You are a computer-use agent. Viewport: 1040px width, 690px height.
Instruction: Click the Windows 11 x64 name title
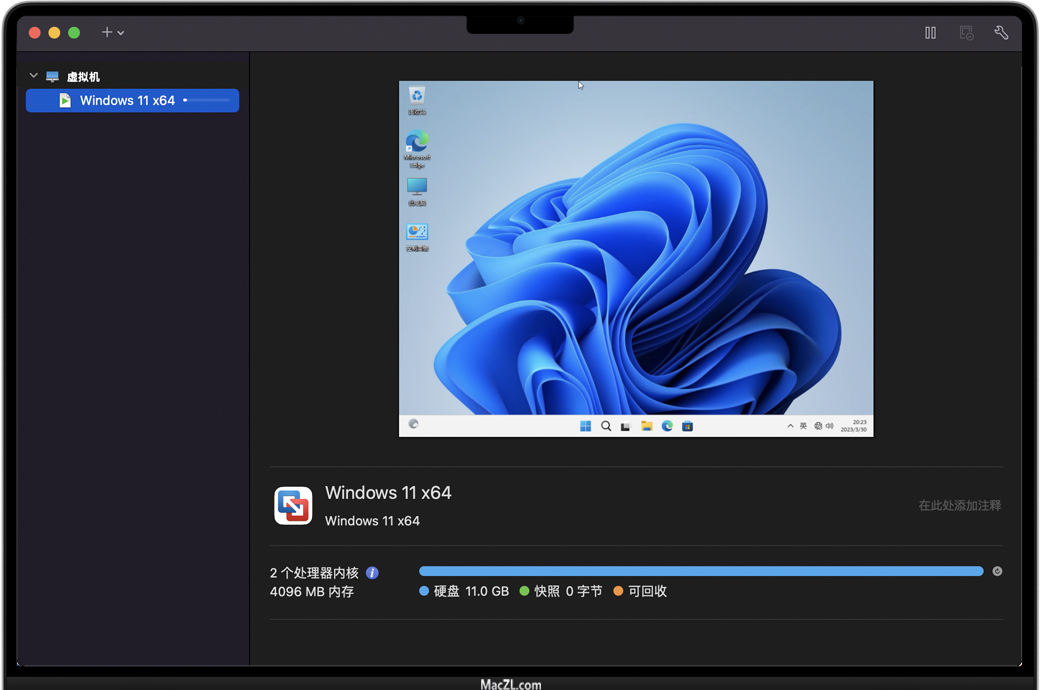click(x=388, y=493)
